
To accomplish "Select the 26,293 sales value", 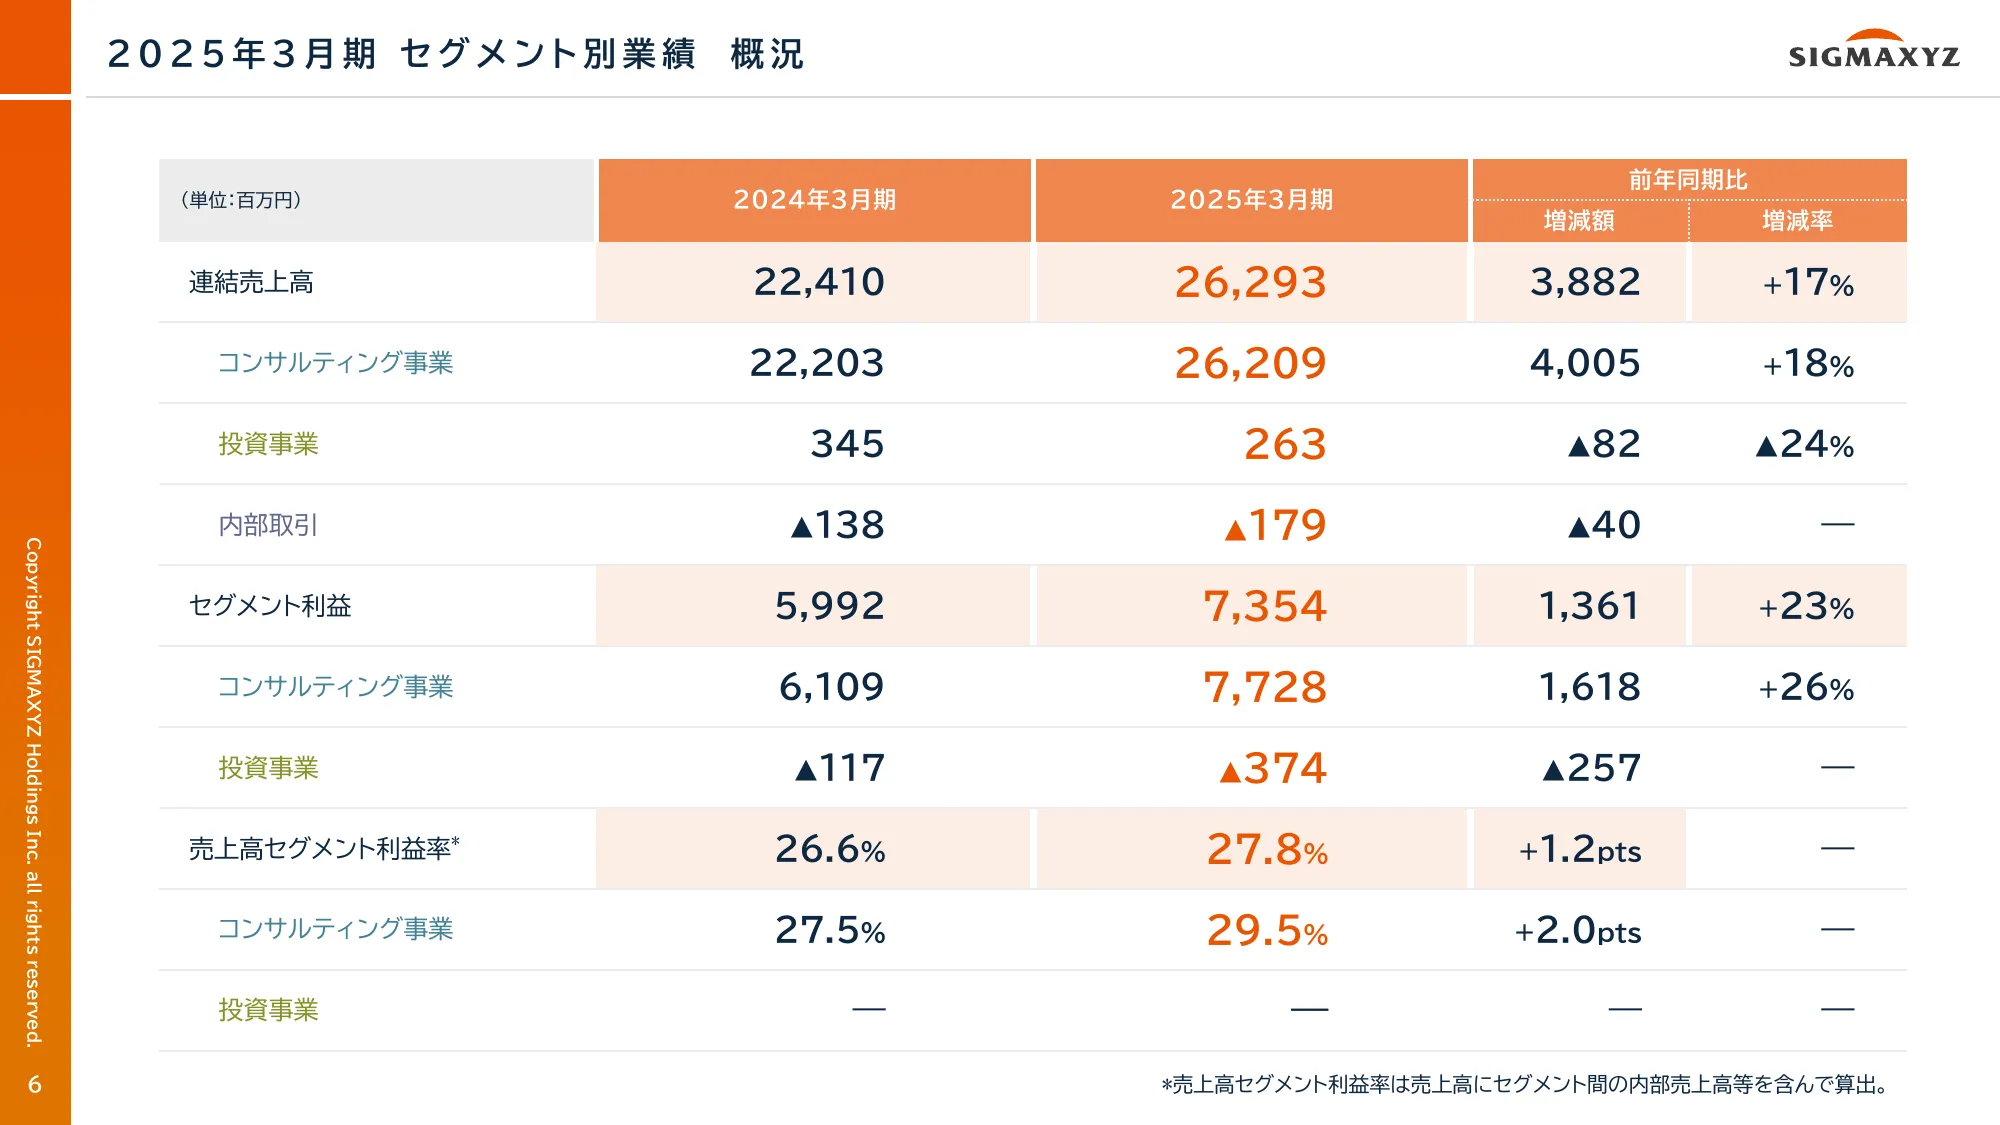I will (x=1250, y=283).
